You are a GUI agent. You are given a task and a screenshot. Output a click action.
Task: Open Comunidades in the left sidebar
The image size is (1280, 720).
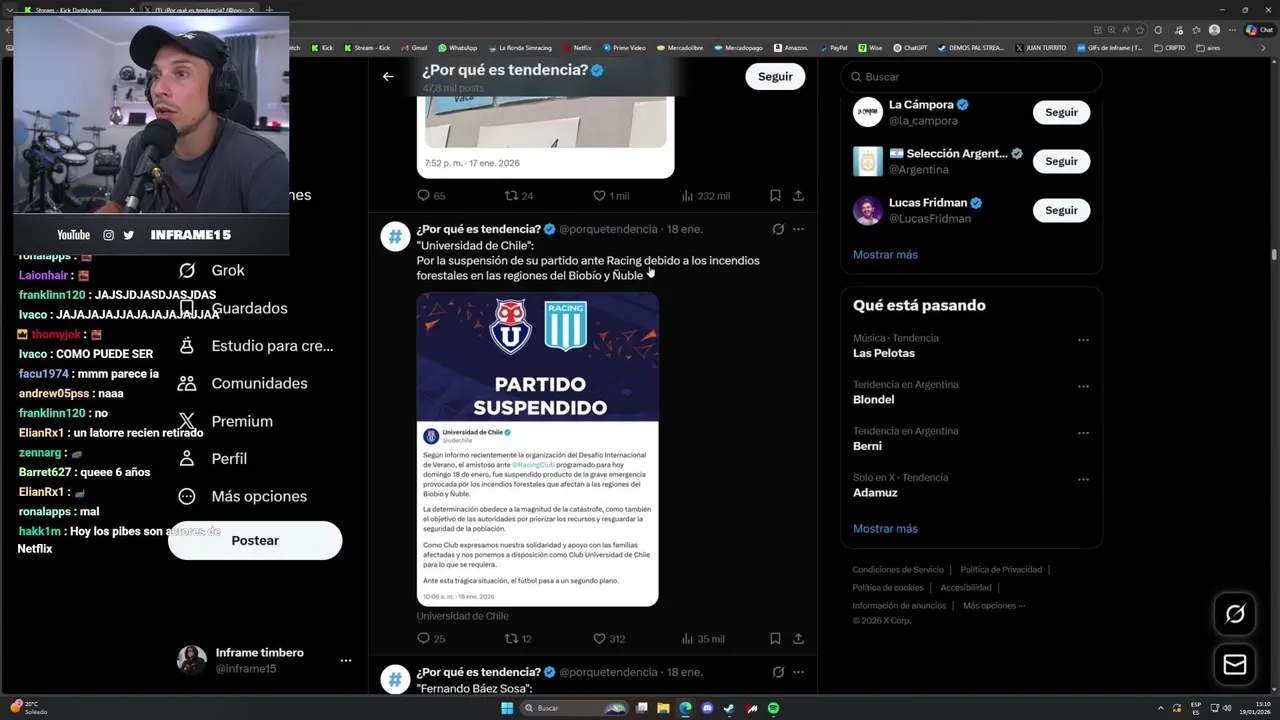coord(242,383)
